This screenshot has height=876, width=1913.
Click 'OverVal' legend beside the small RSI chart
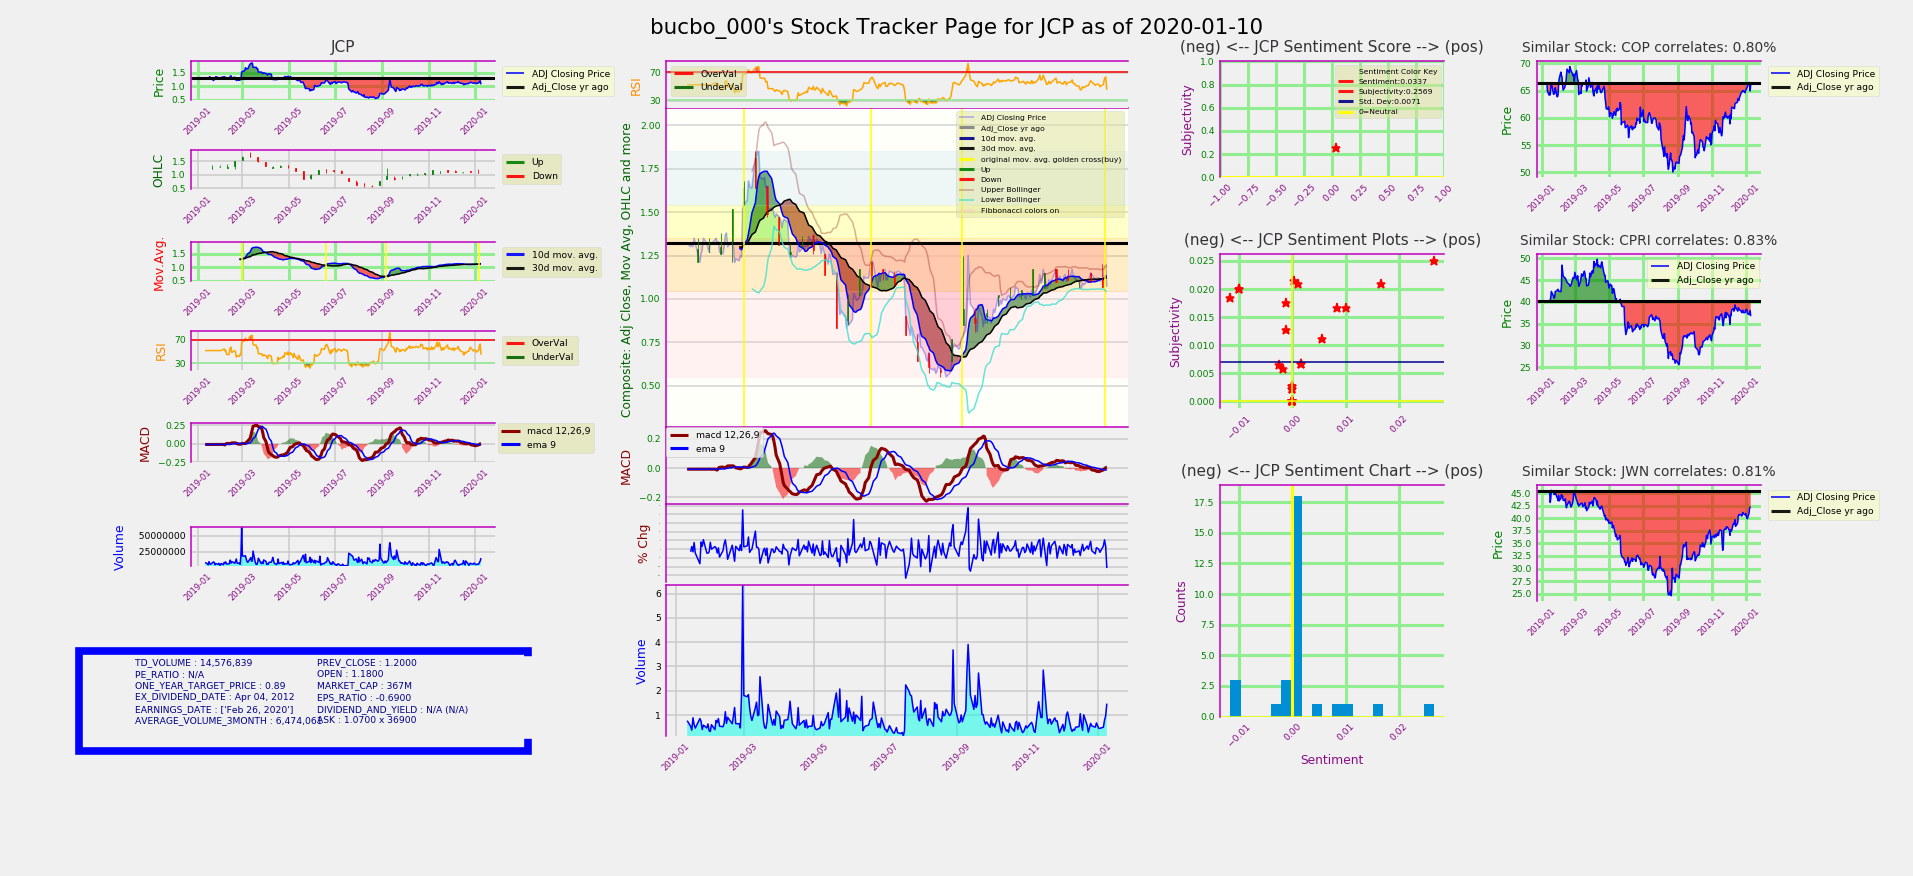point(549,343)
